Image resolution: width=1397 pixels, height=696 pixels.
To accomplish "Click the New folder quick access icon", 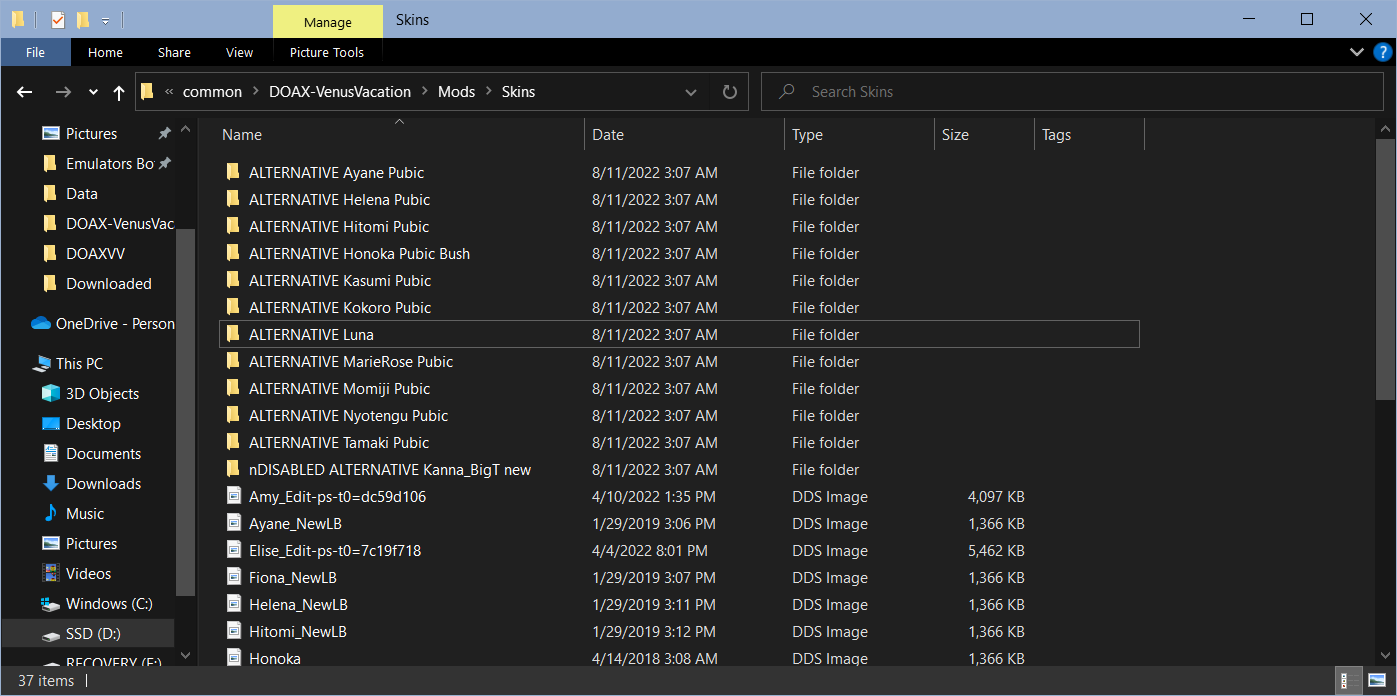I will click(83, 19).
